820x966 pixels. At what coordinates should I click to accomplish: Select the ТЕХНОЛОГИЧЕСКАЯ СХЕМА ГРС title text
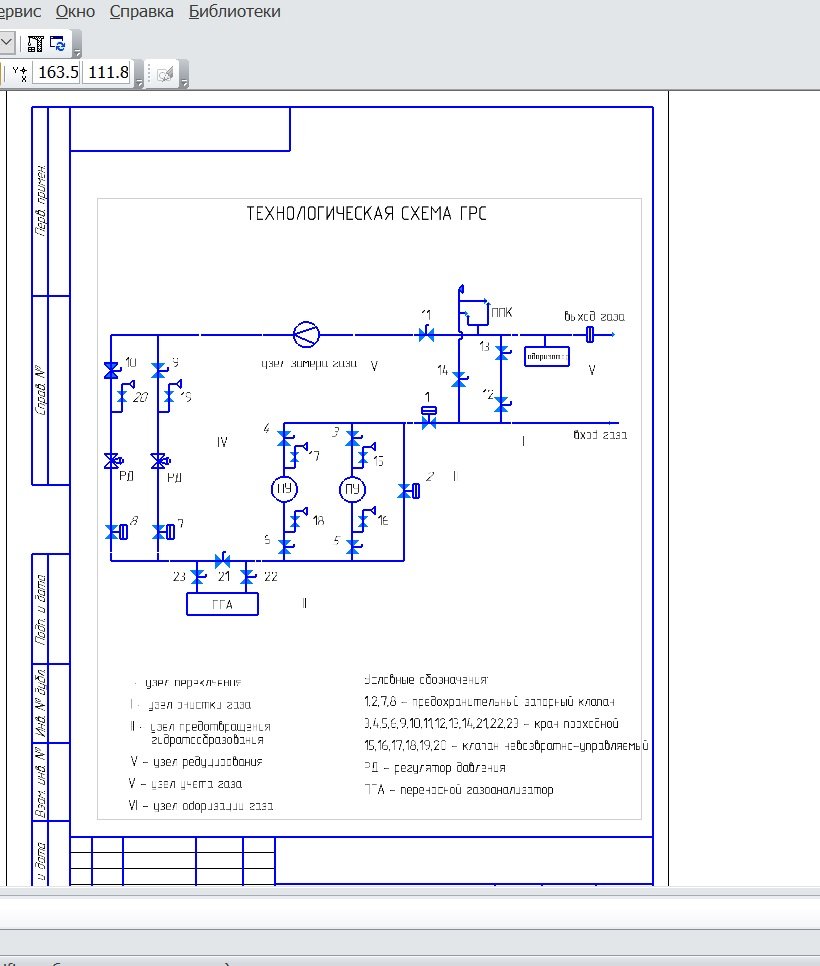tap(367, 214)
